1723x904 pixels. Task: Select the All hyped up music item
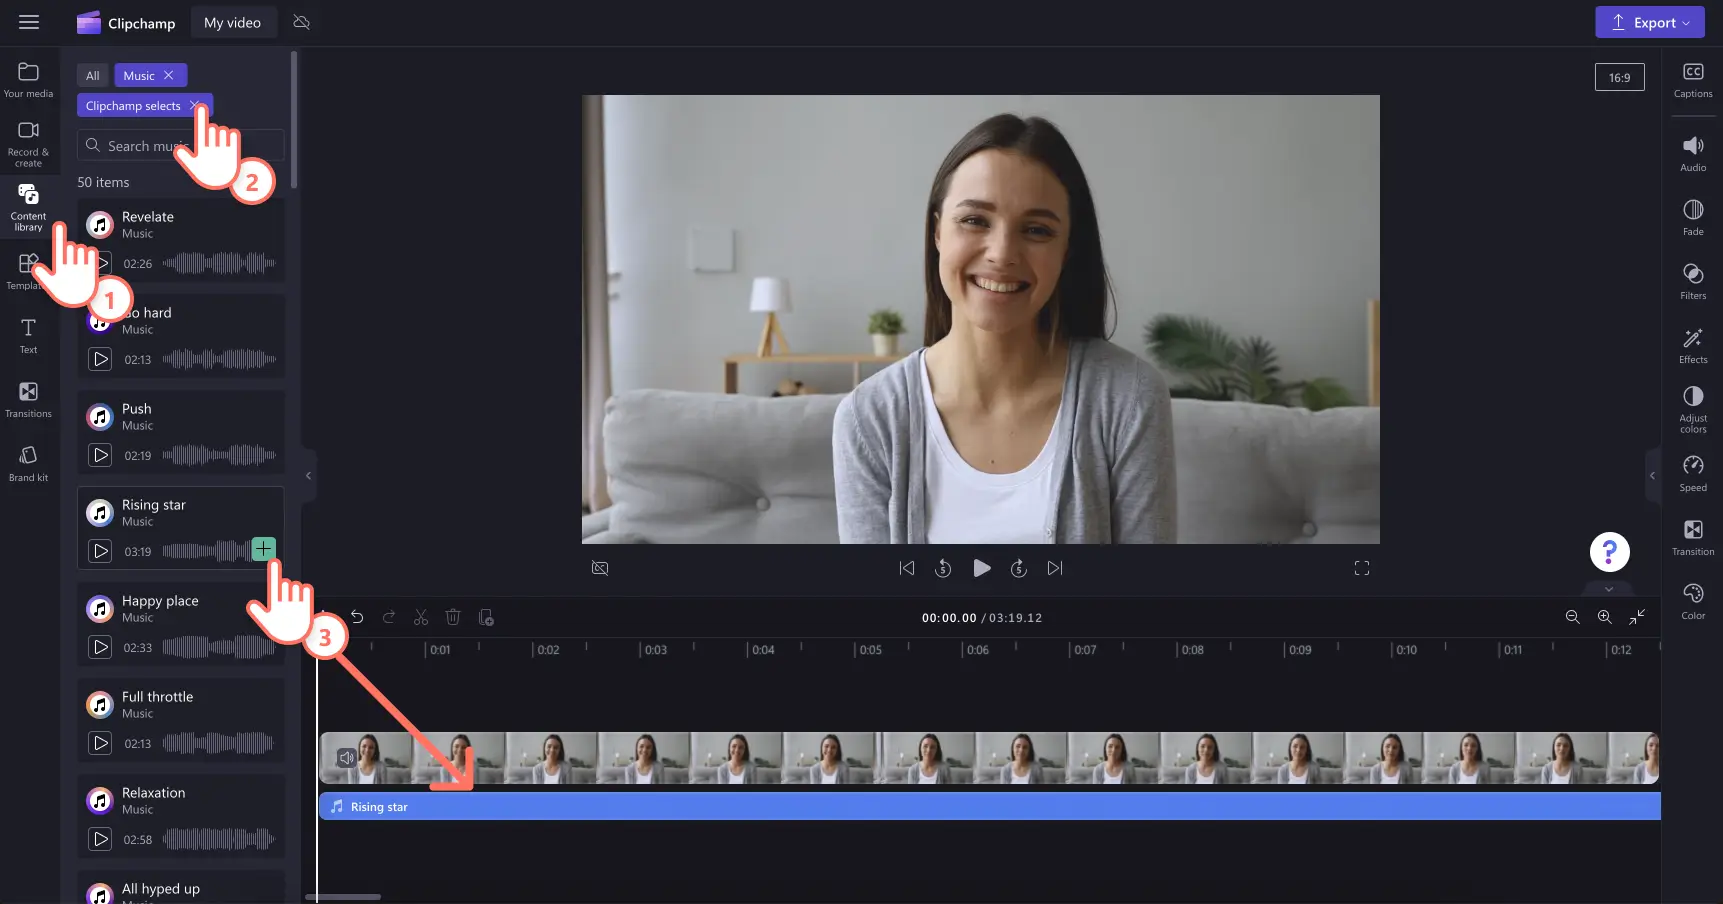(181, 888)
